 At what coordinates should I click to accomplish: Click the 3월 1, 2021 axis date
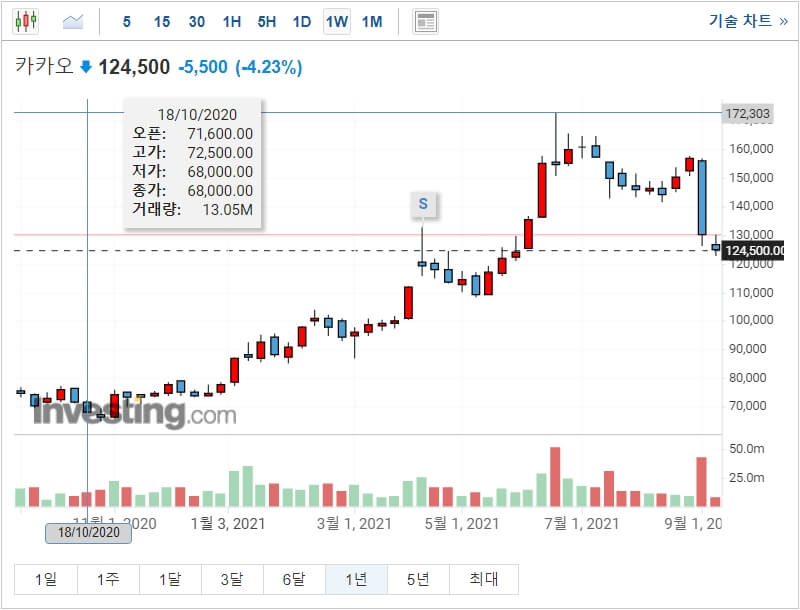354,523
